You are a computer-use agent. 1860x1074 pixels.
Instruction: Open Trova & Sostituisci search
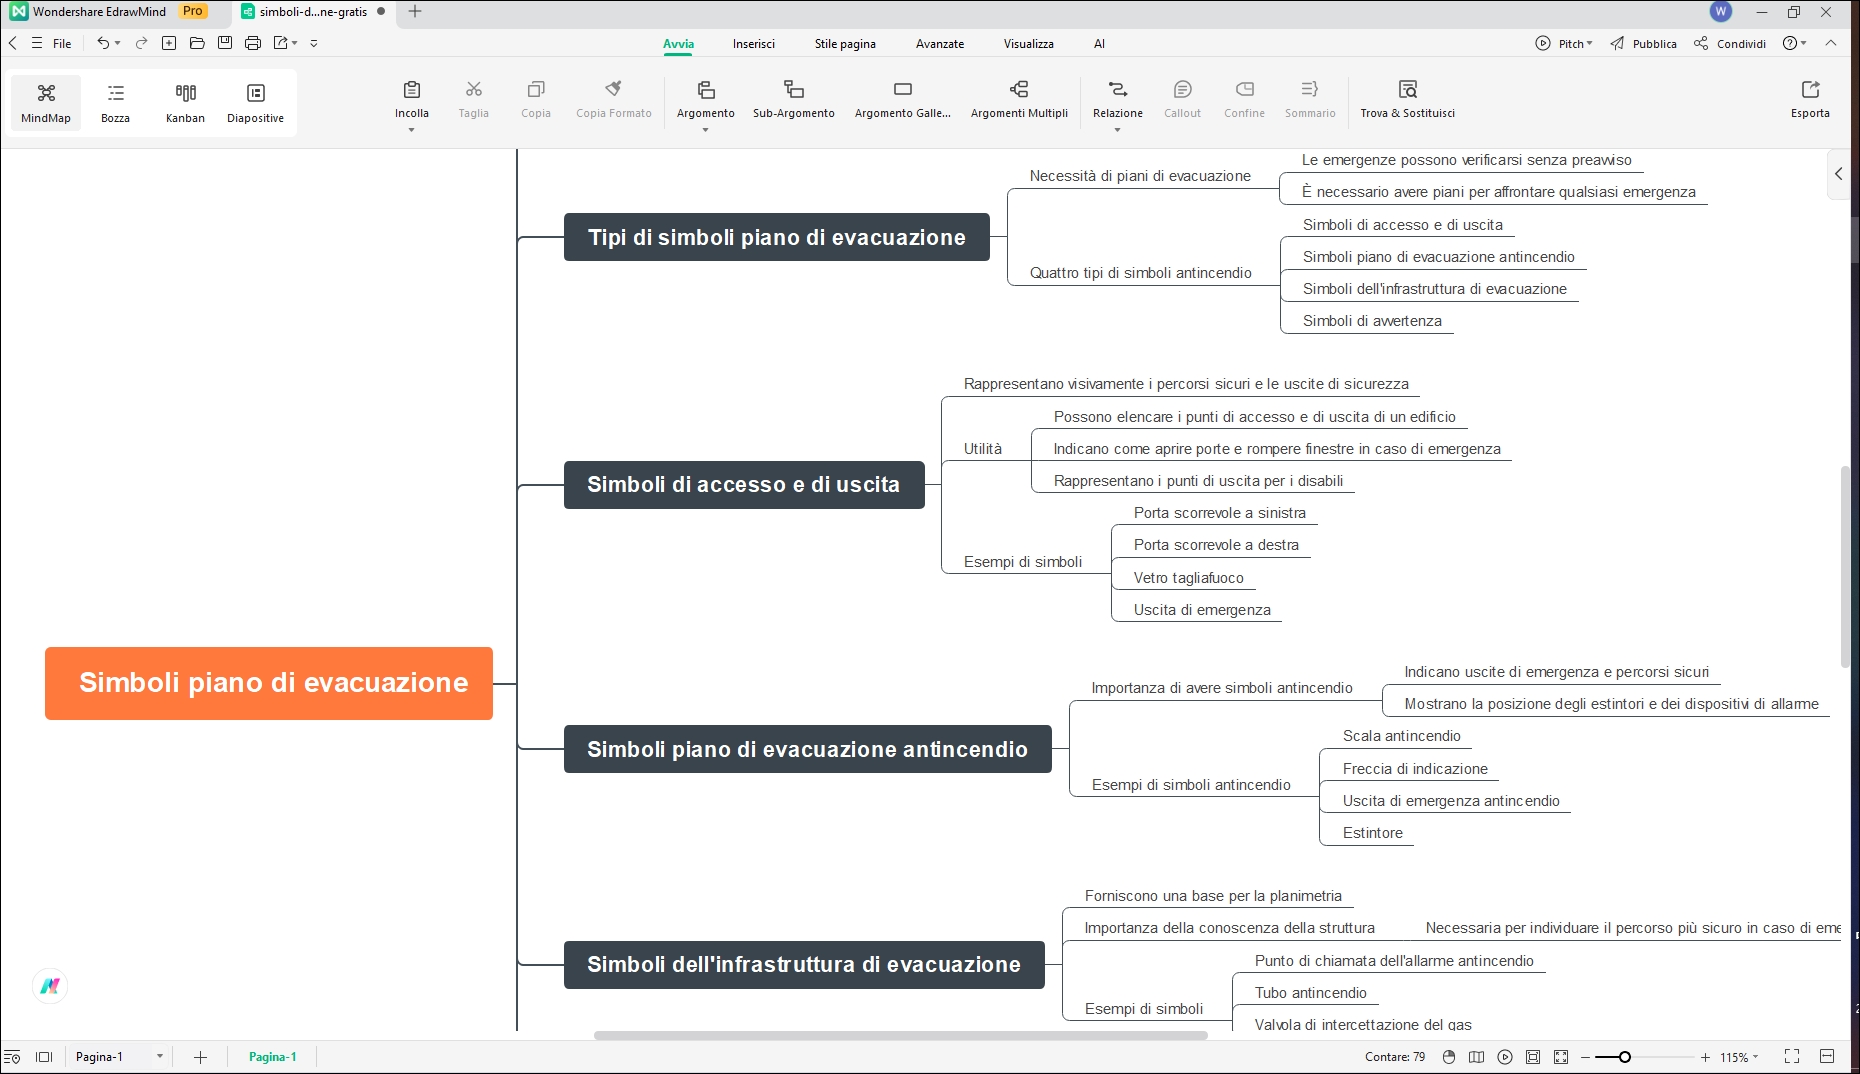[1407, 99]
